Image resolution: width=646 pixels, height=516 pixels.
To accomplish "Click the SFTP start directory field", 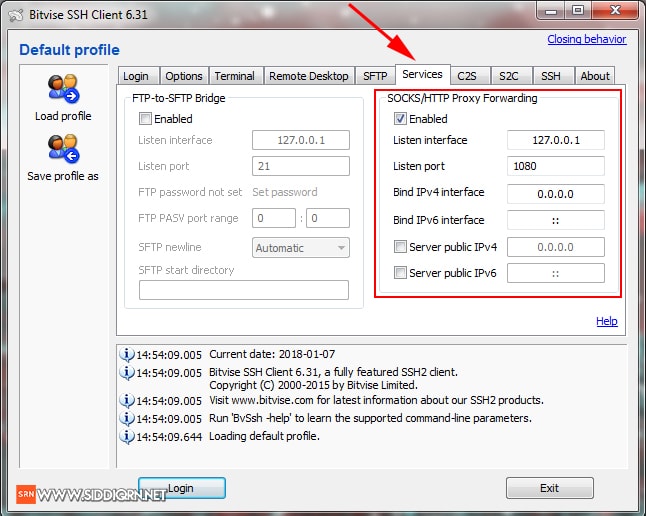I will tap(244, 290).
